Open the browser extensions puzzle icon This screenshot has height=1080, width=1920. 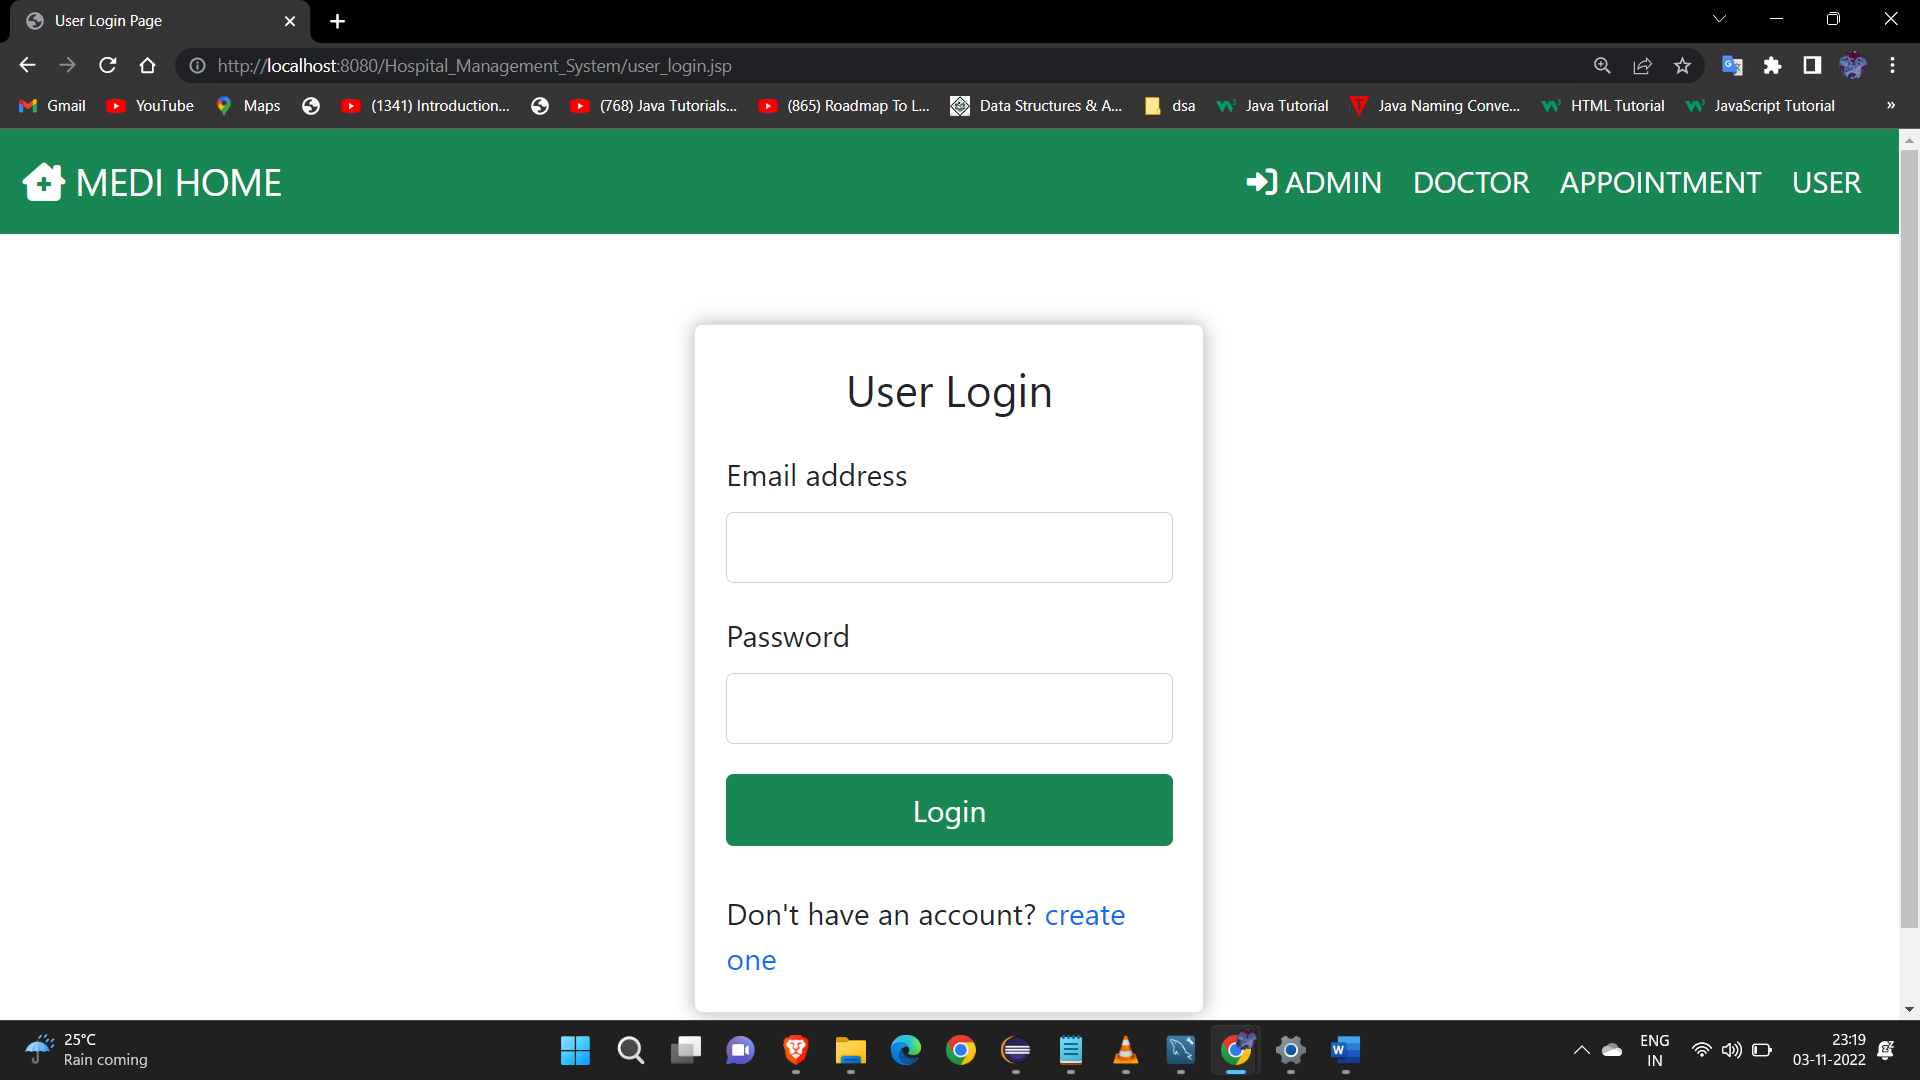[1772, 65]
